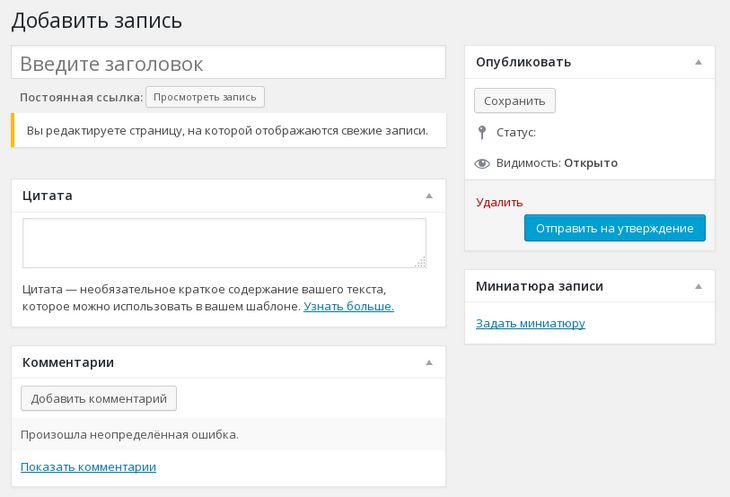Collapse the 'Опубликовать' panel arrow
730x497 pixels.
[698, 62]
